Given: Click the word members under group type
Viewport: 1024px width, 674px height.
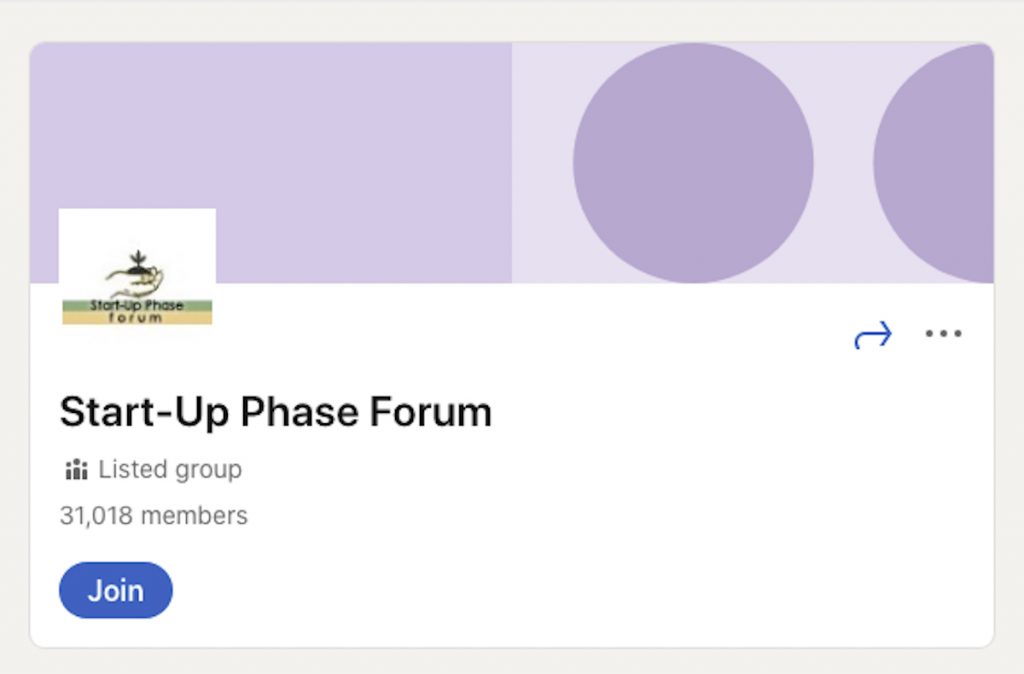Looking at the screenshot, I should pos(195,515).
